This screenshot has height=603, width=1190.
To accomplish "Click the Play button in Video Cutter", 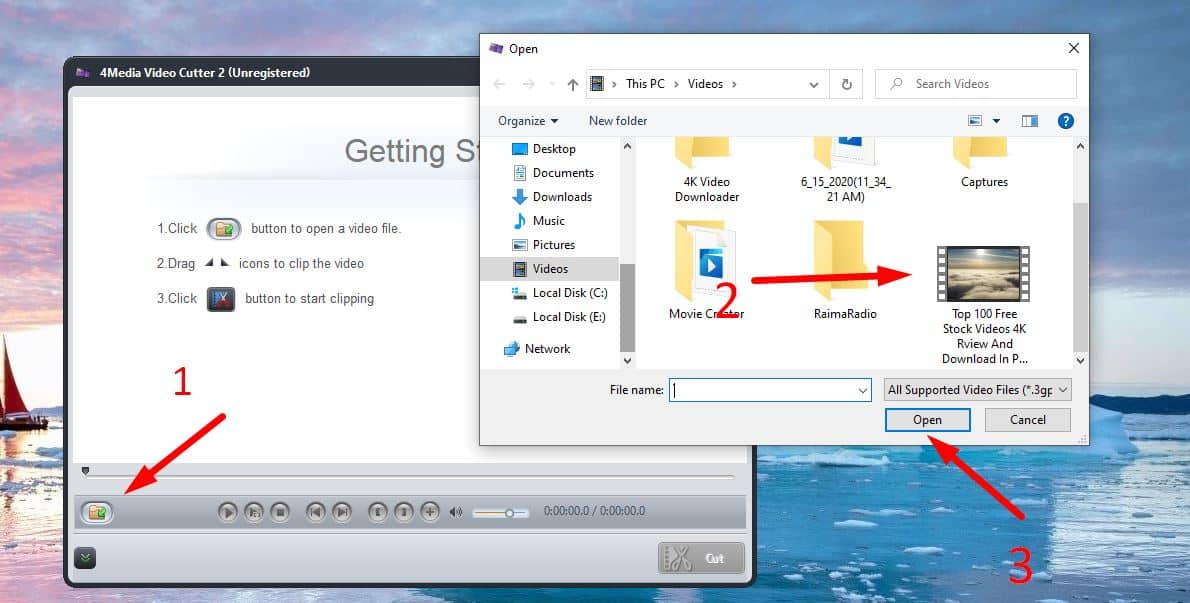I will (x=227, y=512).
